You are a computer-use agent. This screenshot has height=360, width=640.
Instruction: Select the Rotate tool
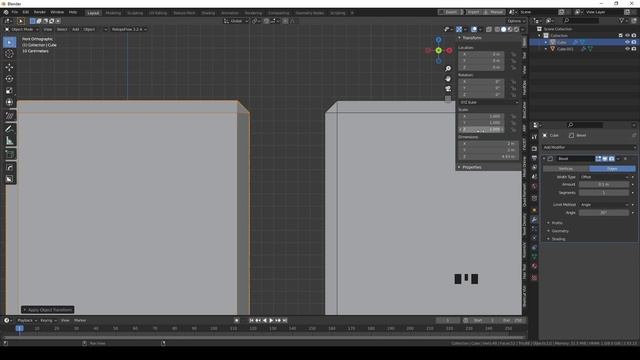click(9, 79)
